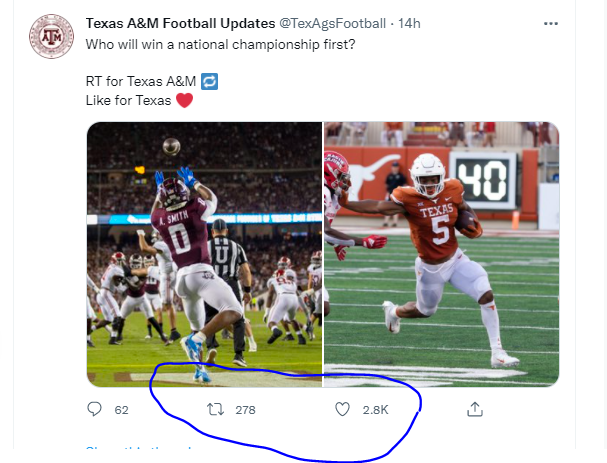The image size is (607, 463).
Task: Open the right photo of Texas runner
Action: (x=441, y=254)
